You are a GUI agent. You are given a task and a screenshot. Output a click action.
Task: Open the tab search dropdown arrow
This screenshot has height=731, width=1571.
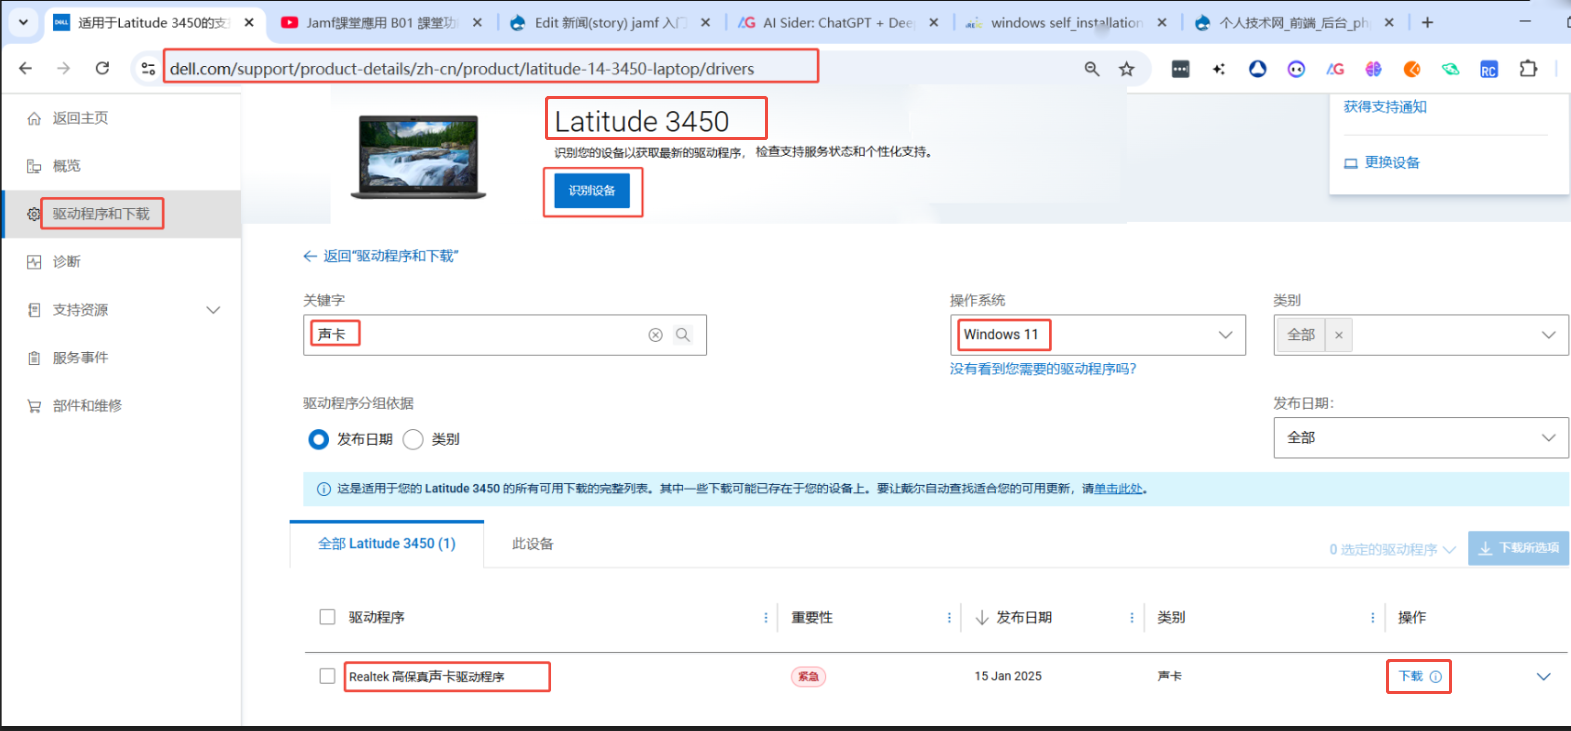pos(23,22)
